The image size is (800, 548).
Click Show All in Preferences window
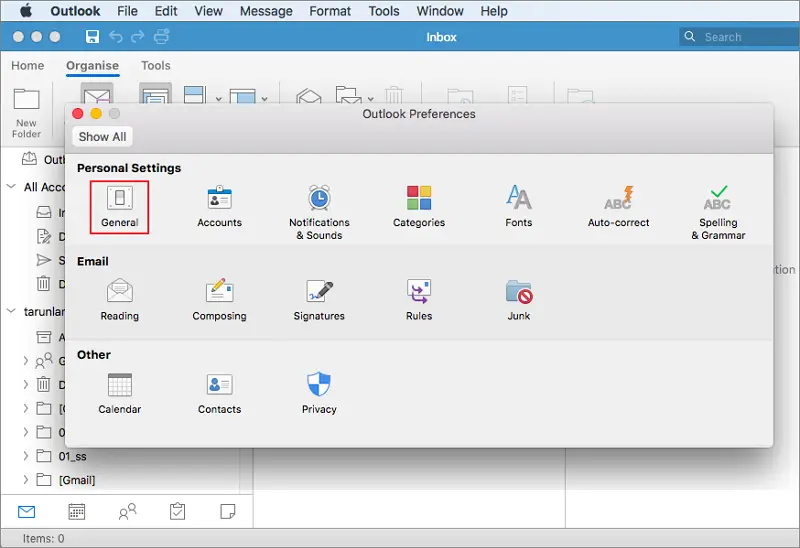(103, 137)
